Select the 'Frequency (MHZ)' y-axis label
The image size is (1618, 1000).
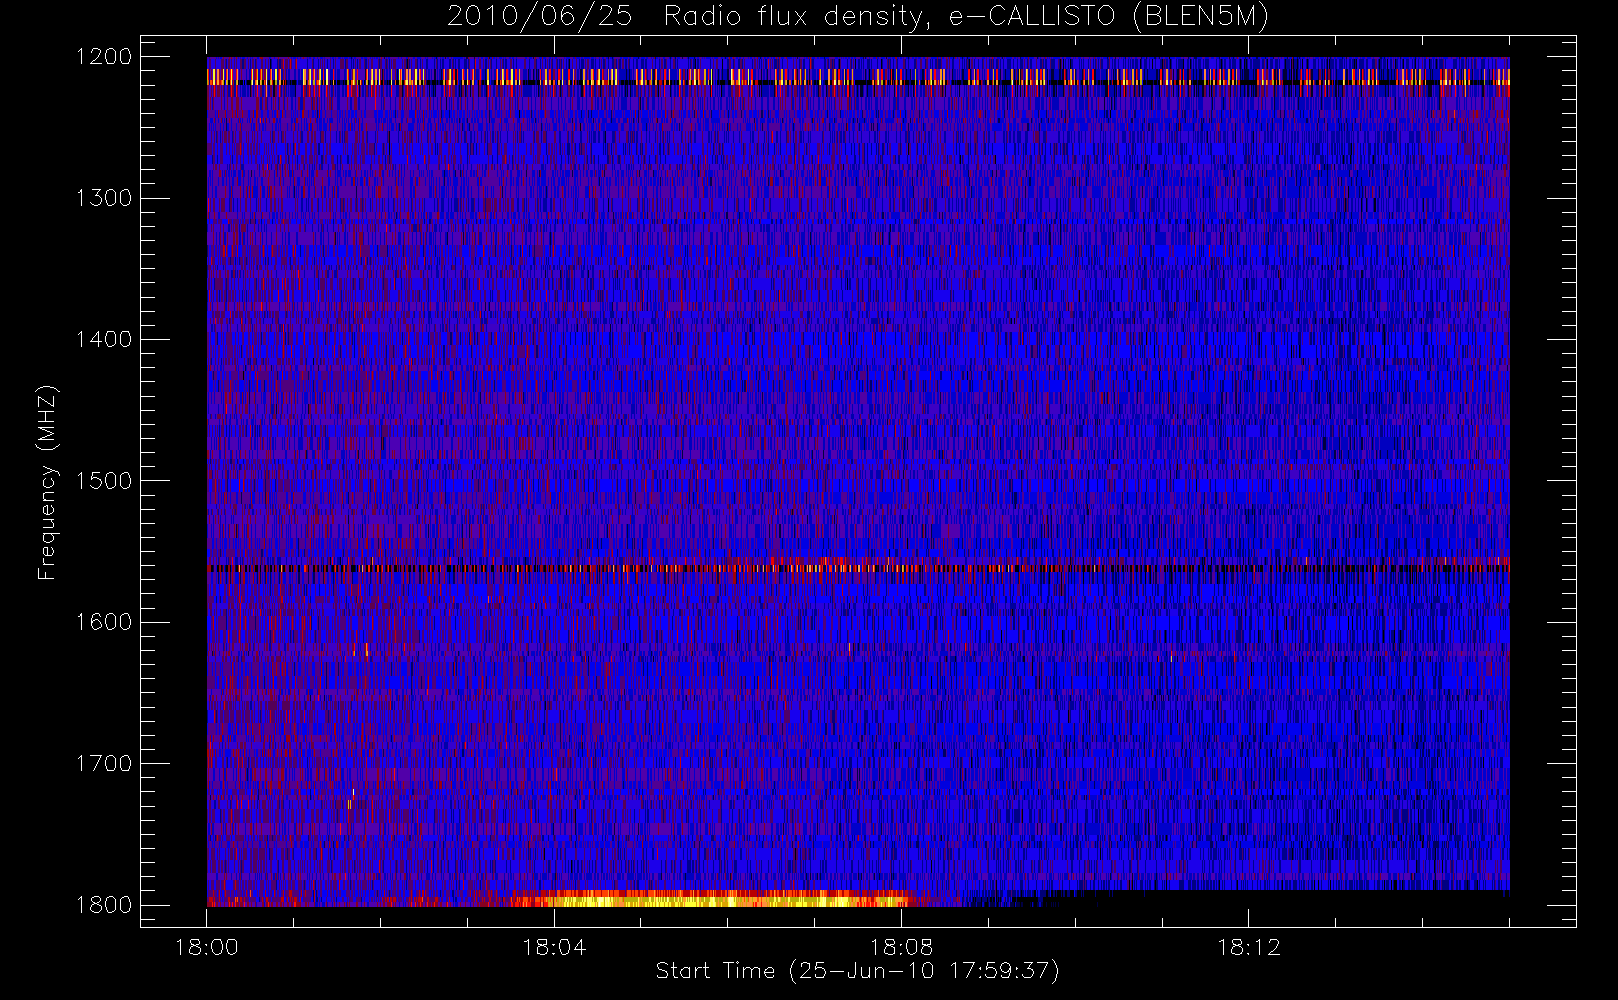(47, 481)
